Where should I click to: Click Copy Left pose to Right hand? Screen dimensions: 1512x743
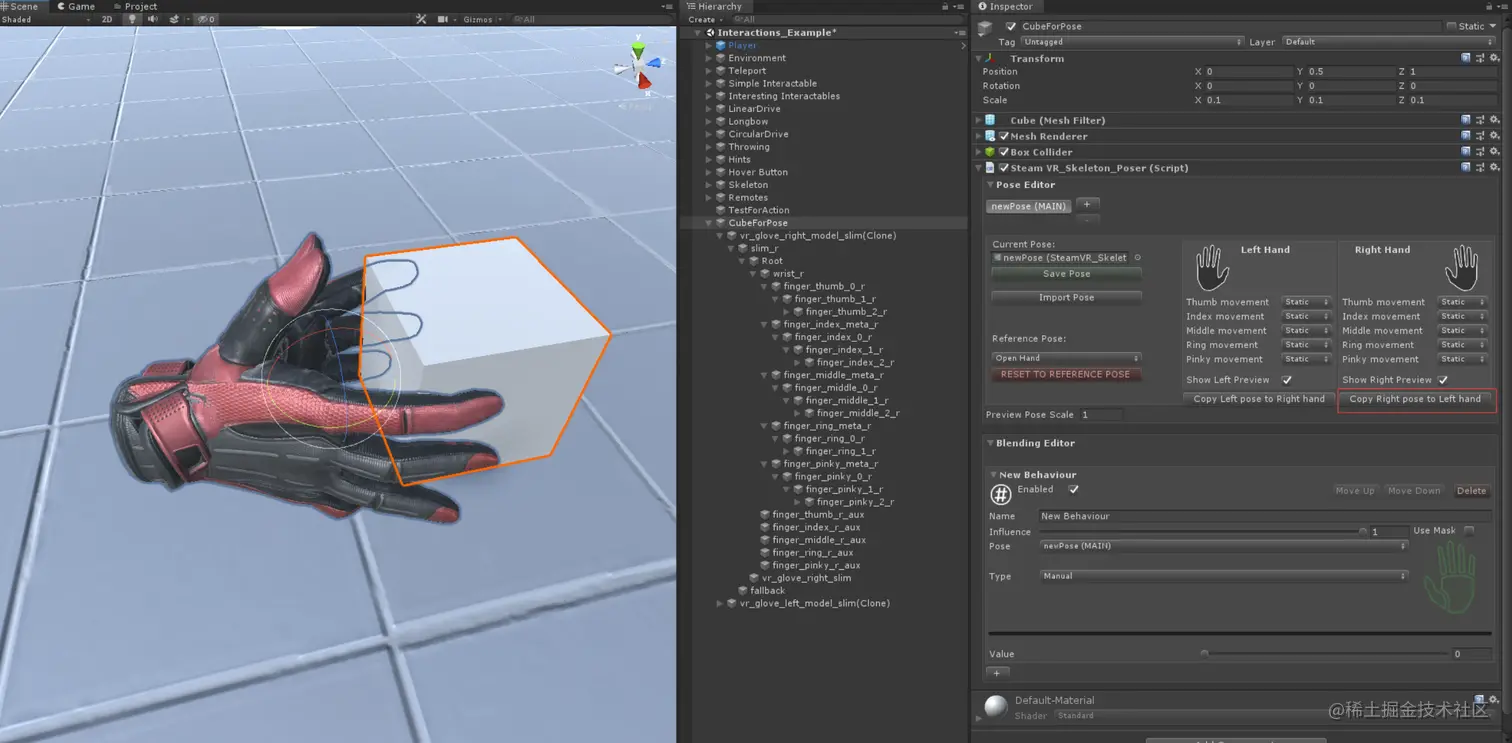coord(1258,399)
